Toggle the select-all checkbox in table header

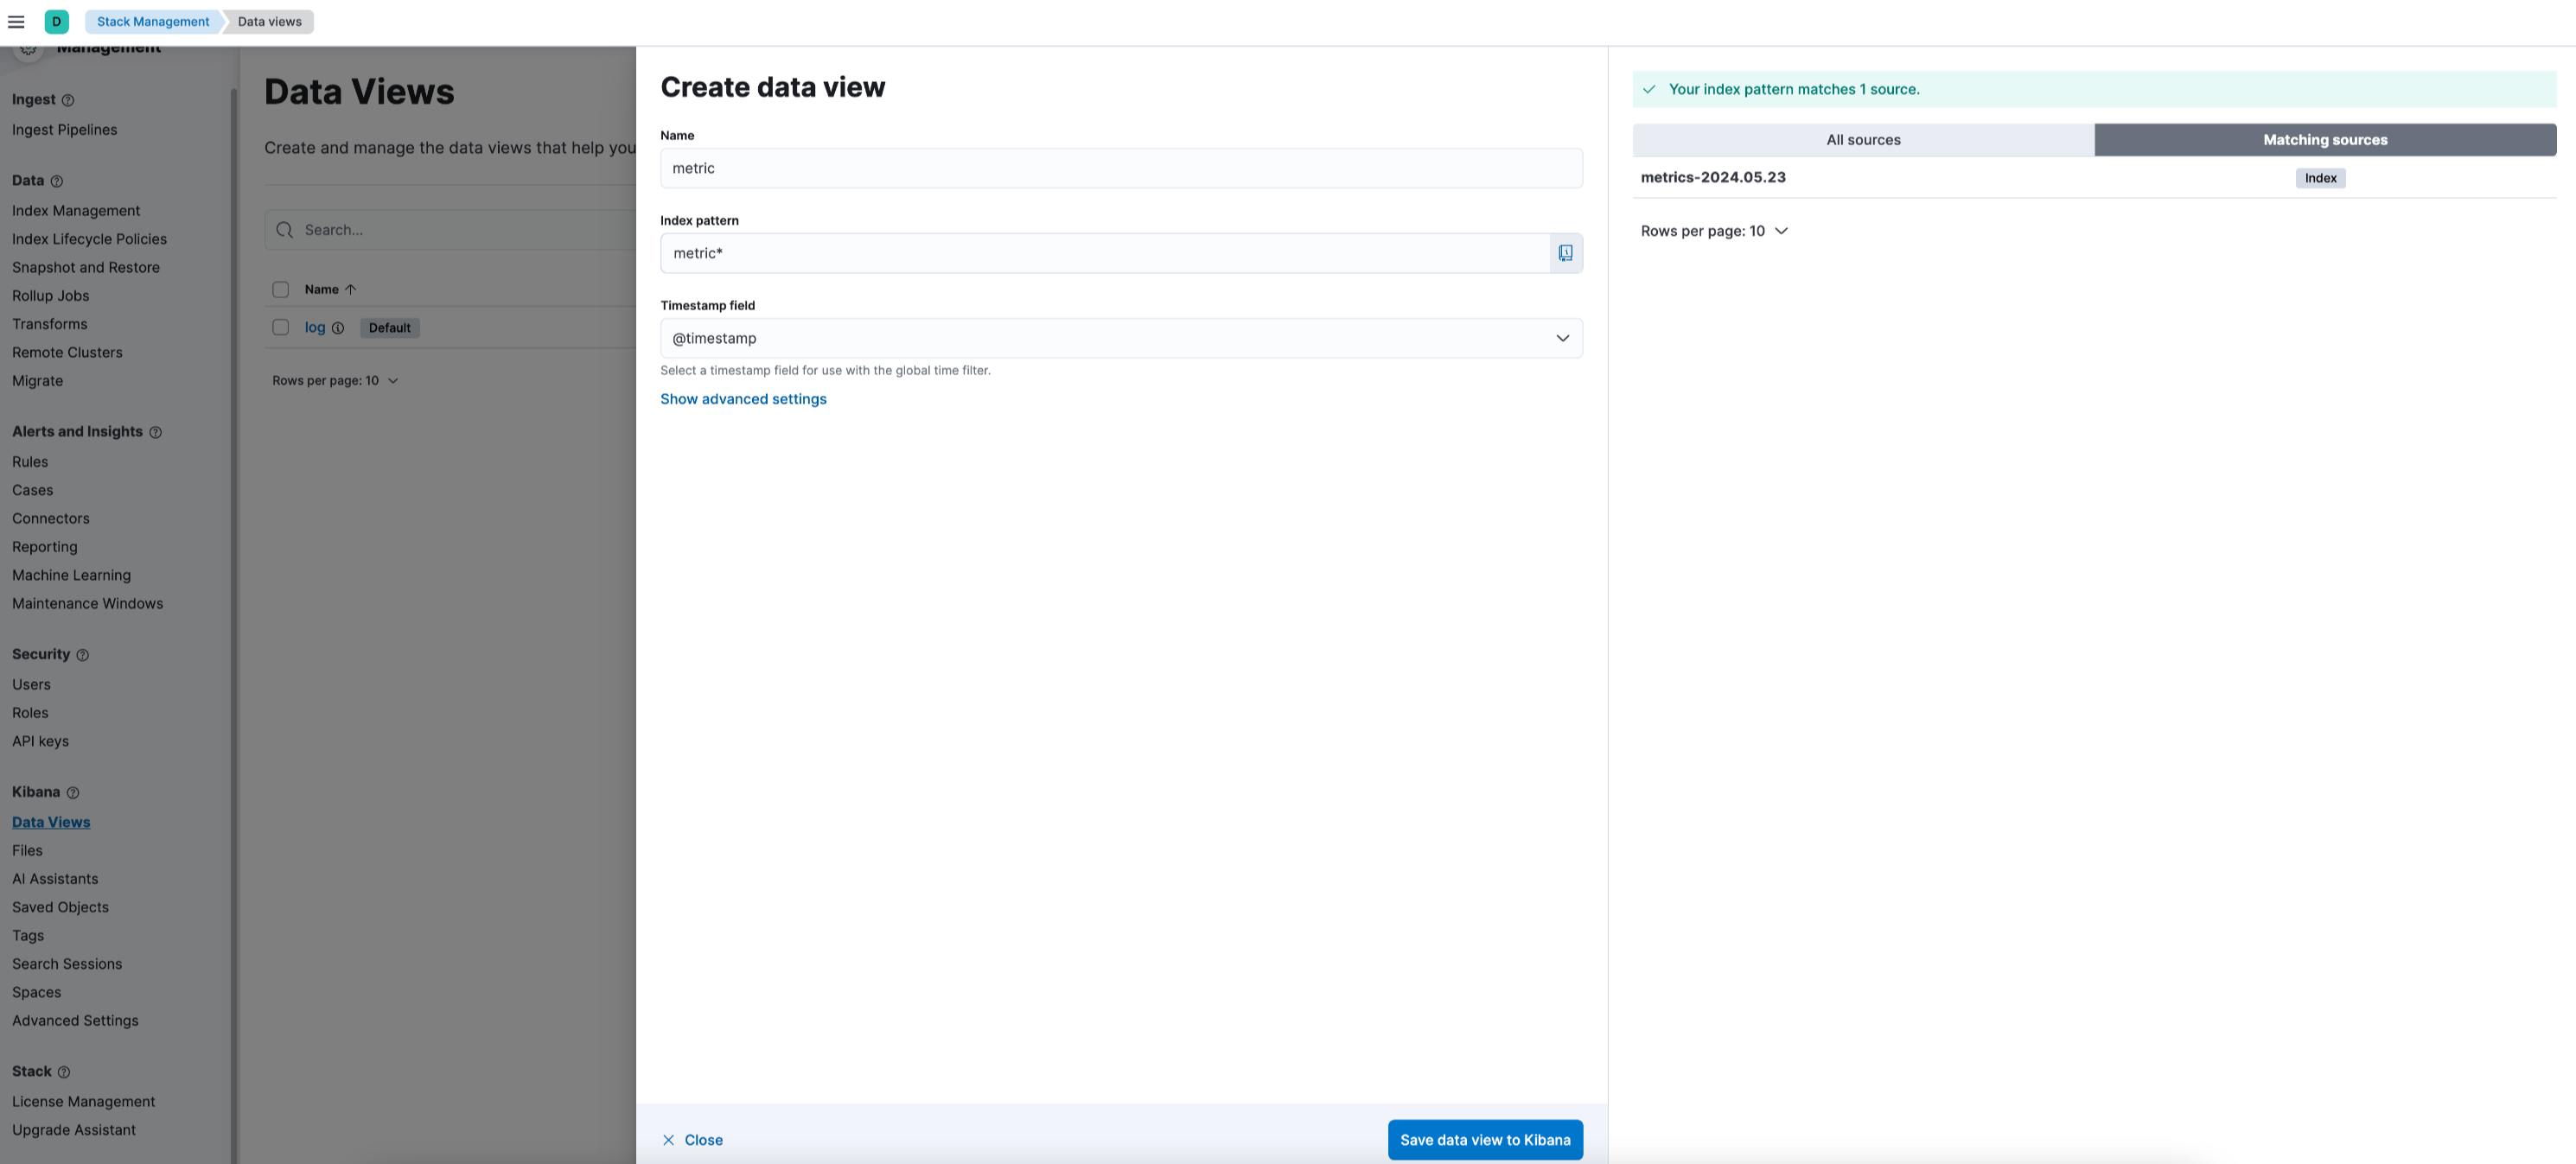[x=281, y=289]
